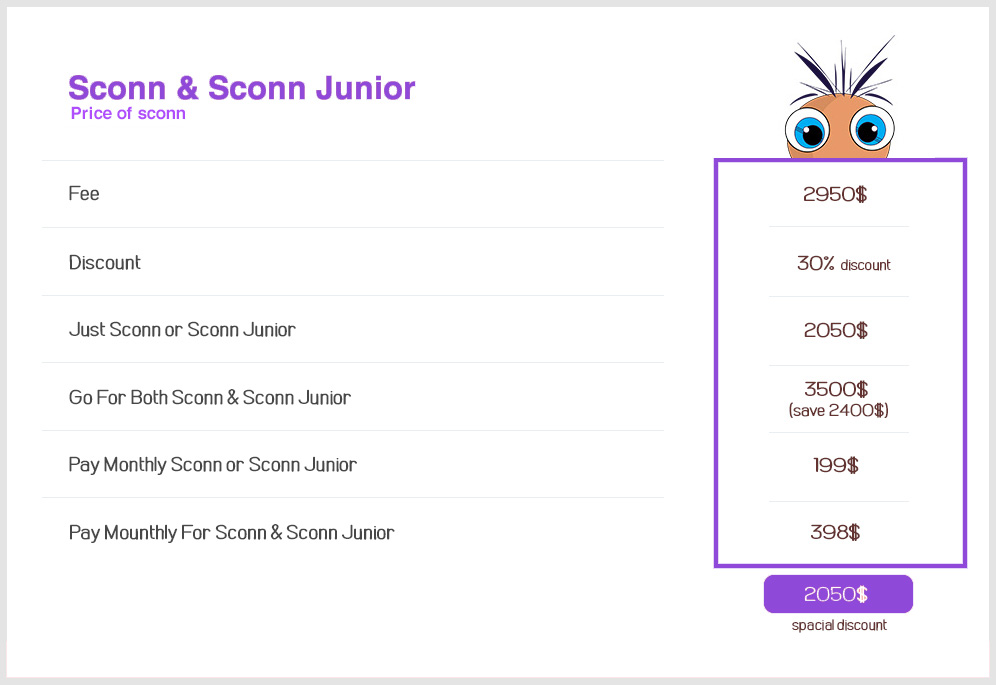Viewport: 996px width, 685px height.
Task: Click the mascot's spiky hair
Action: (842, 67)
